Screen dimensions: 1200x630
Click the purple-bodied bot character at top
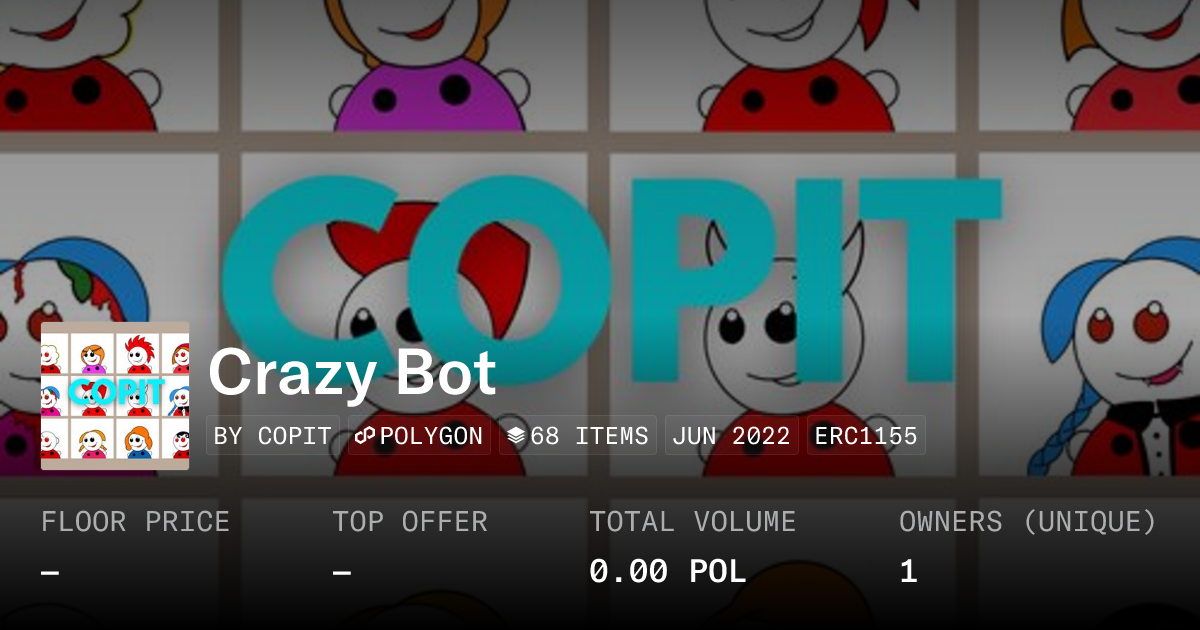click(430, 70)
